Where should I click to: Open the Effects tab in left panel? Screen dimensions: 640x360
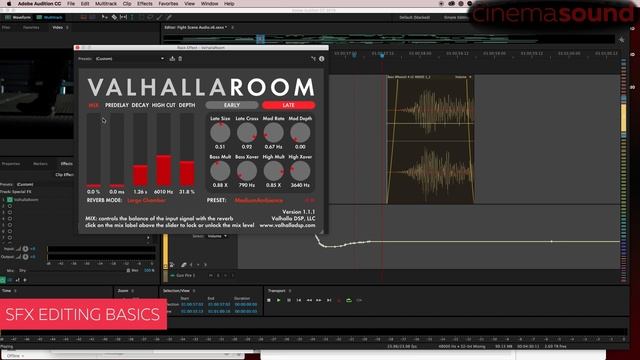pos(67,164)
